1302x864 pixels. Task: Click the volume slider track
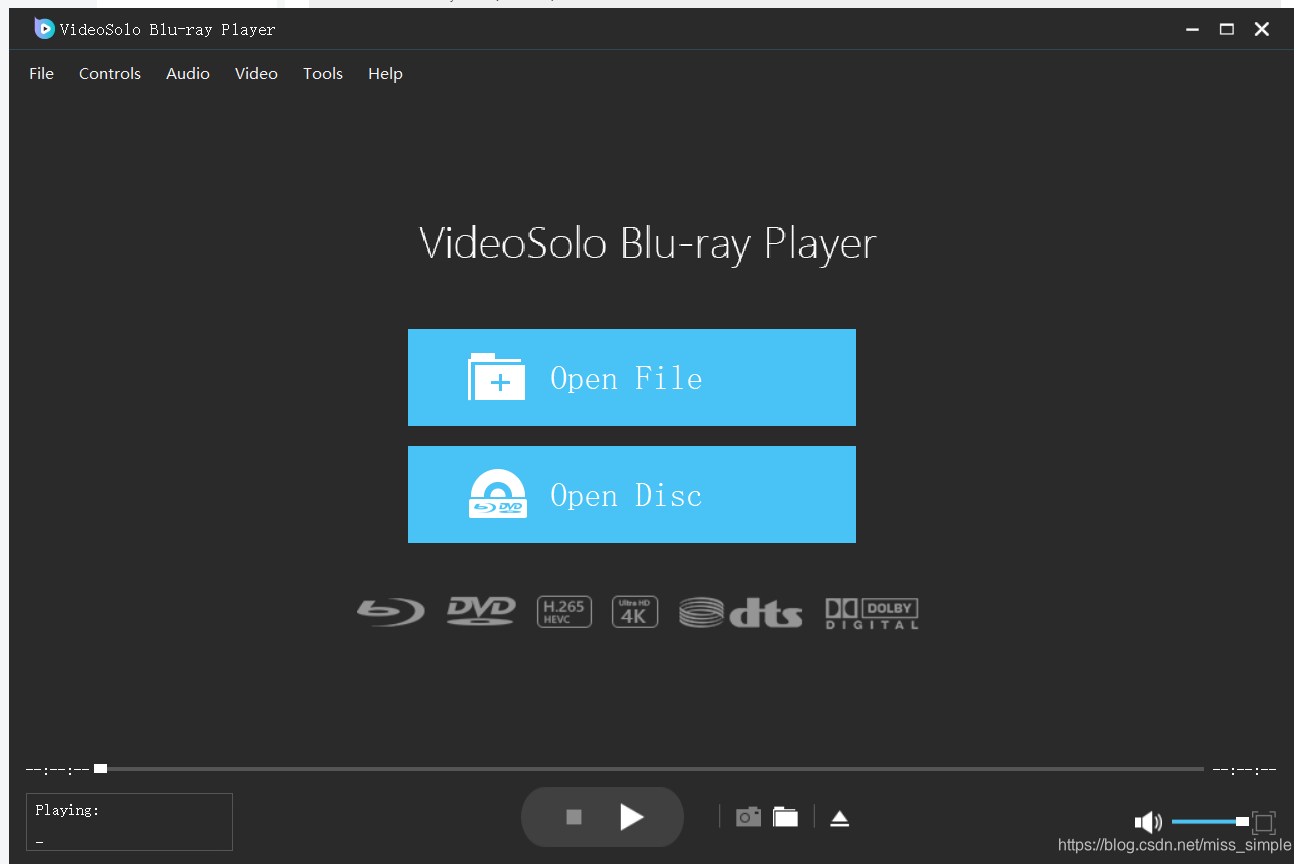pyautogui.click(x=1210, y=821)
